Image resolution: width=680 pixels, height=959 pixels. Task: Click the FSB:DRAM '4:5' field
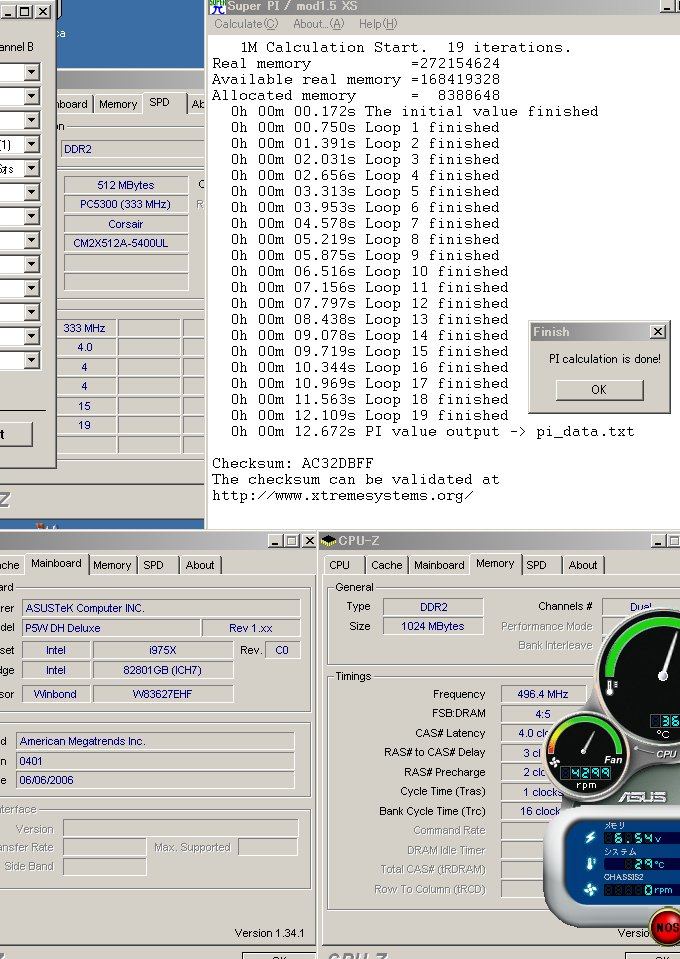click(541, 714)
